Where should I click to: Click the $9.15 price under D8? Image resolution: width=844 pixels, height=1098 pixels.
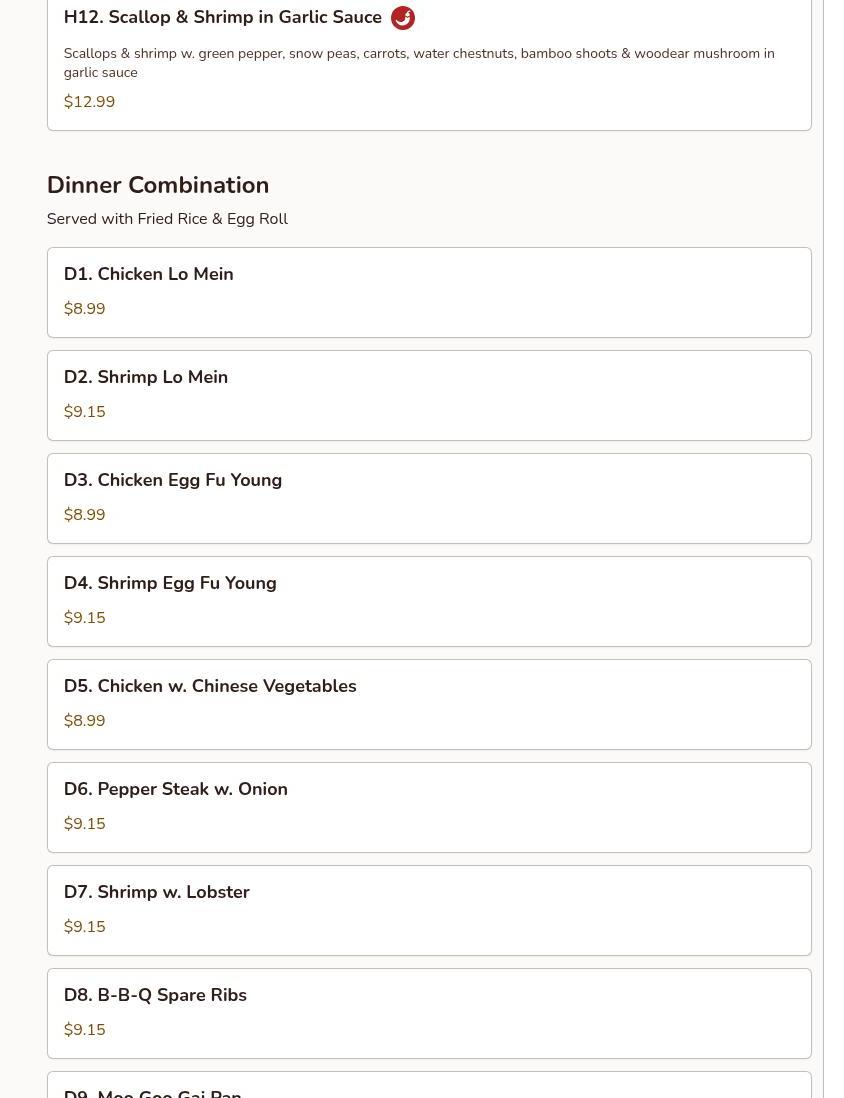click(x=84, y=1030)
